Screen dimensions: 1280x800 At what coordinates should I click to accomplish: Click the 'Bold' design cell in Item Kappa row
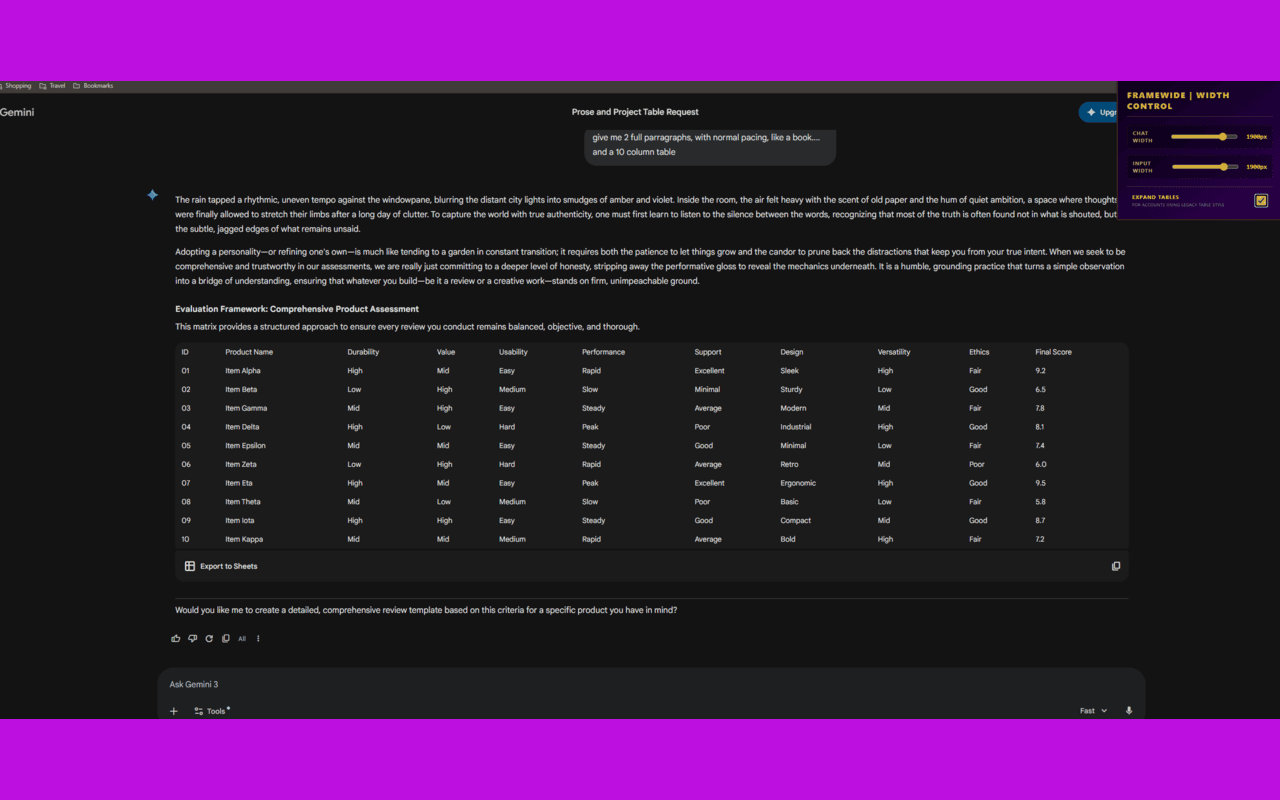[789, 539]
